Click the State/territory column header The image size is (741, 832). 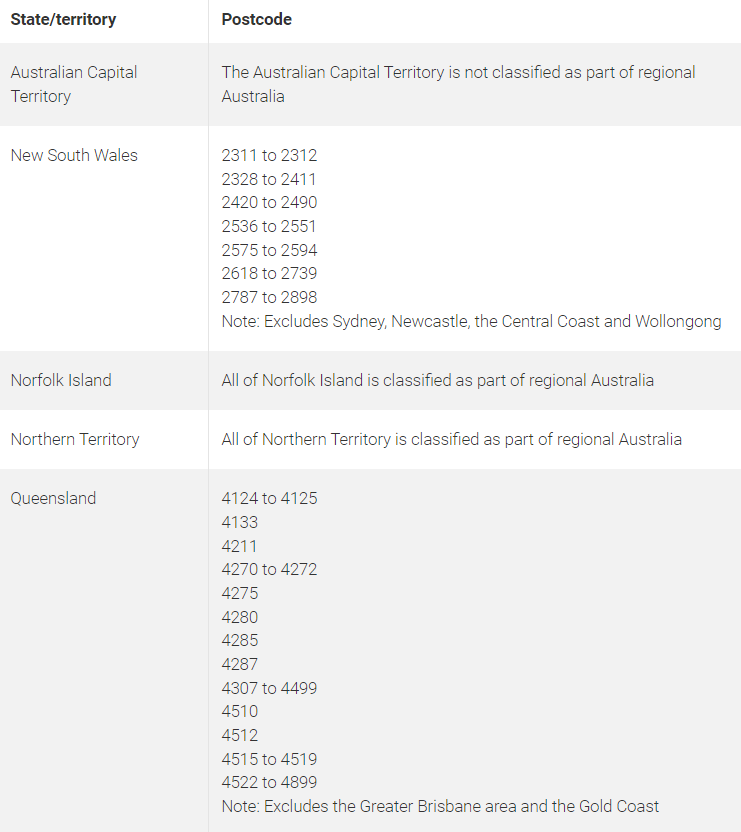(x=63, y=20)
